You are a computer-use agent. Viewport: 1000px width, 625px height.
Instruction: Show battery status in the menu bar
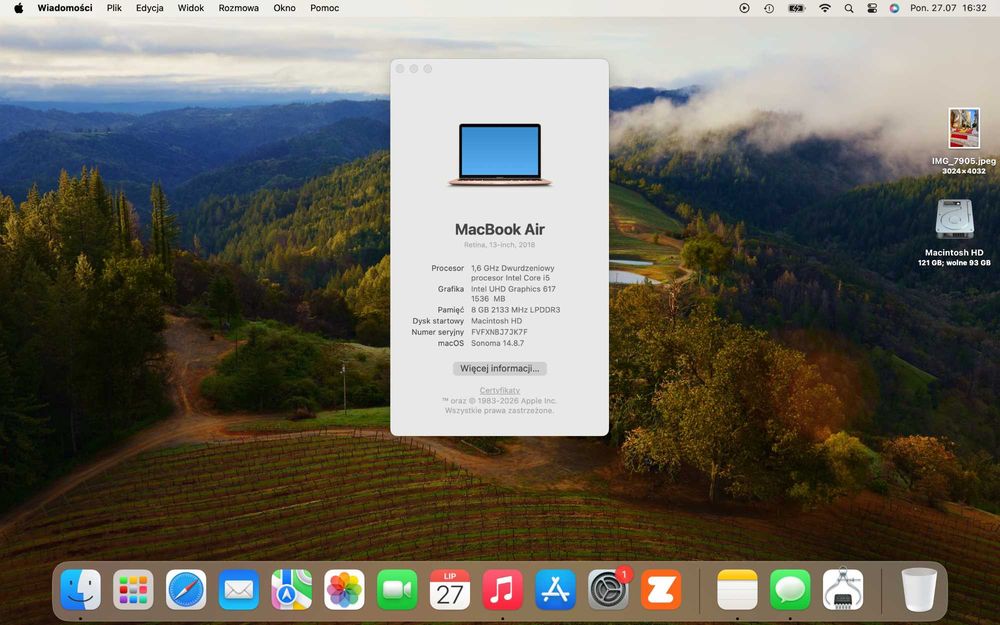click(x=796, y=8)
